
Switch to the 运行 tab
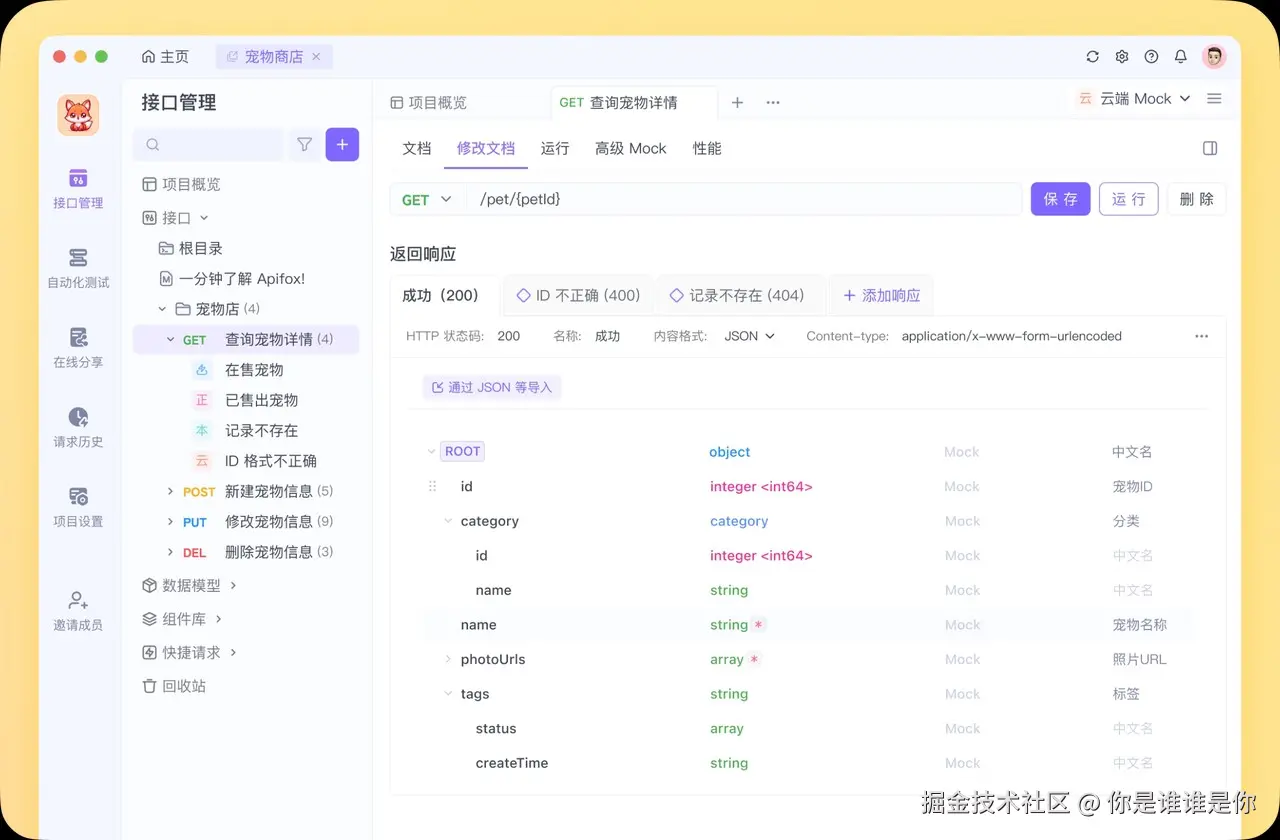coord(554,148)
